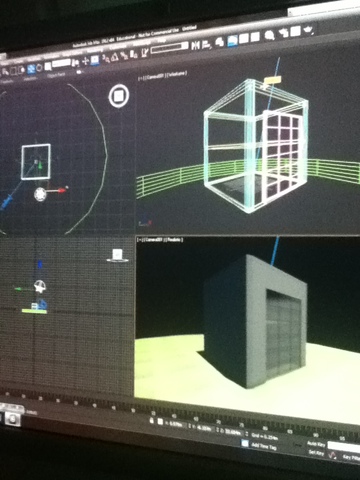The image size is (360, 480).
Task: Open the key selection dropdown beside Auto Key
Action: 344,447
